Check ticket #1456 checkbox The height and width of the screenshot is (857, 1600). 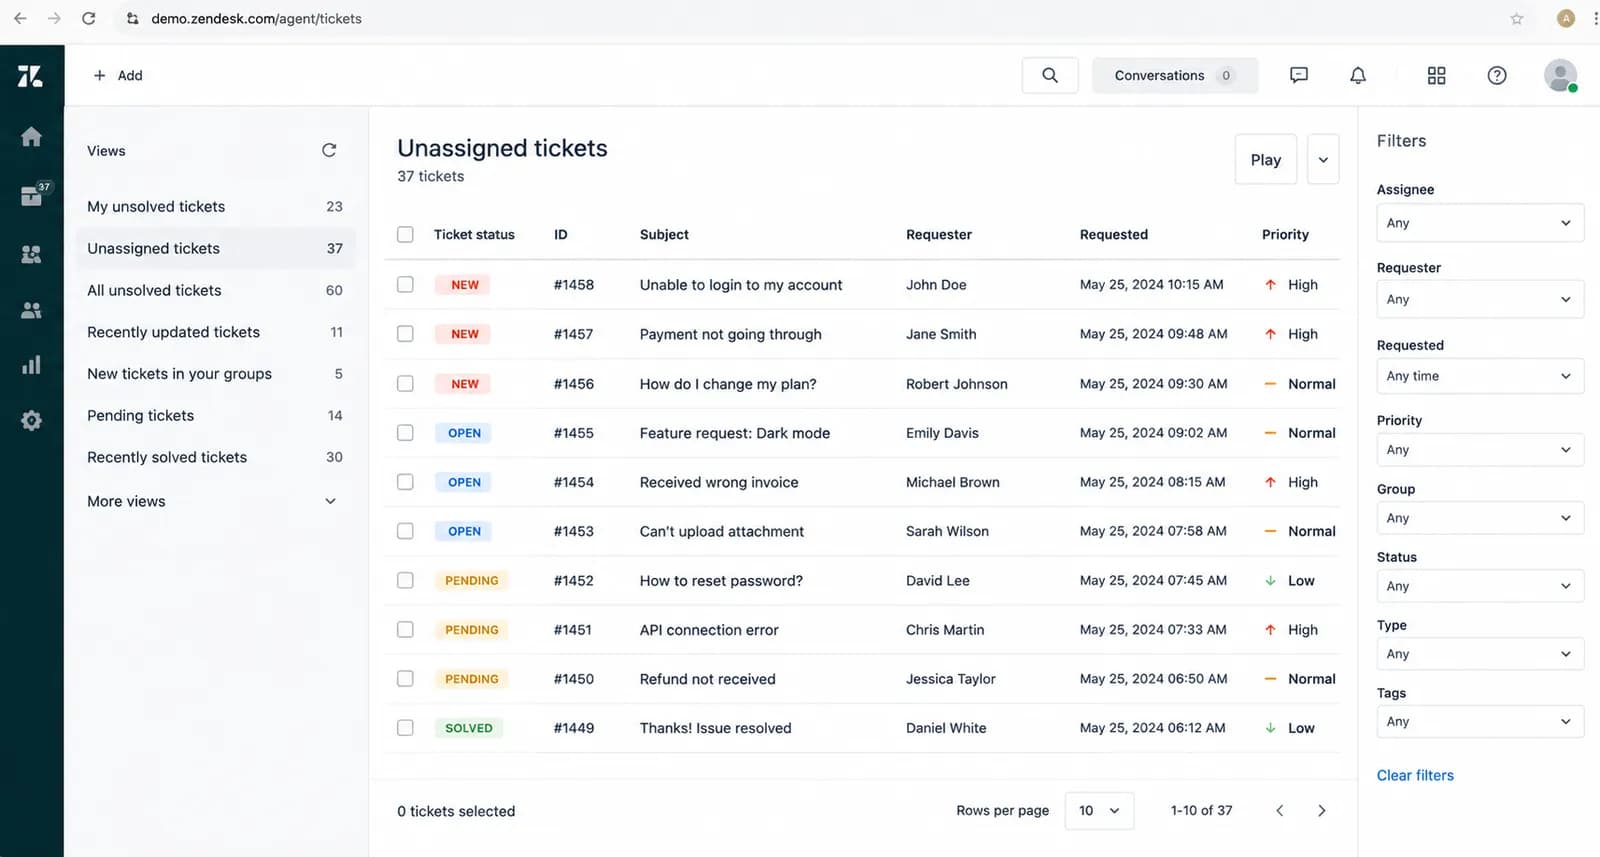pyautogui.click(x=405, y=383)
